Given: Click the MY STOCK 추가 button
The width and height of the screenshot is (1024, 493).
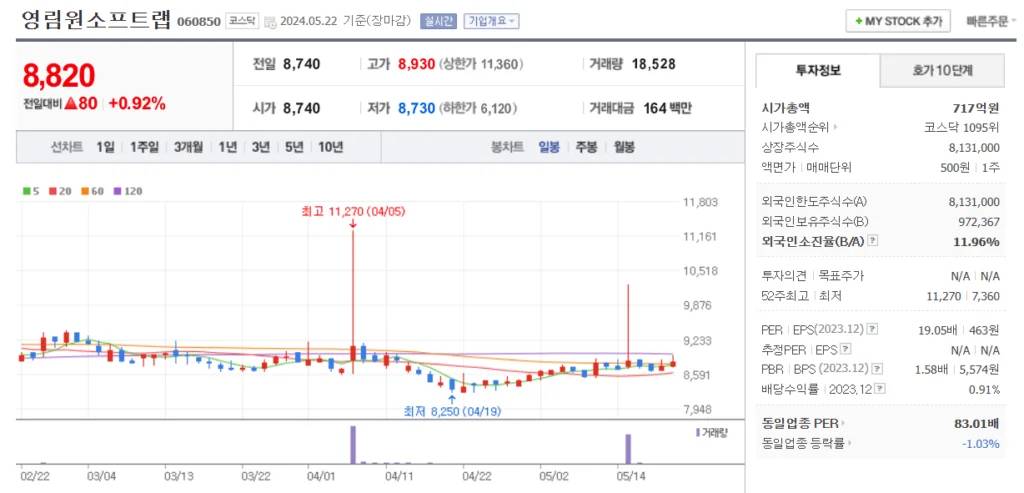Looking at the screenshot, I should (898, 21).
